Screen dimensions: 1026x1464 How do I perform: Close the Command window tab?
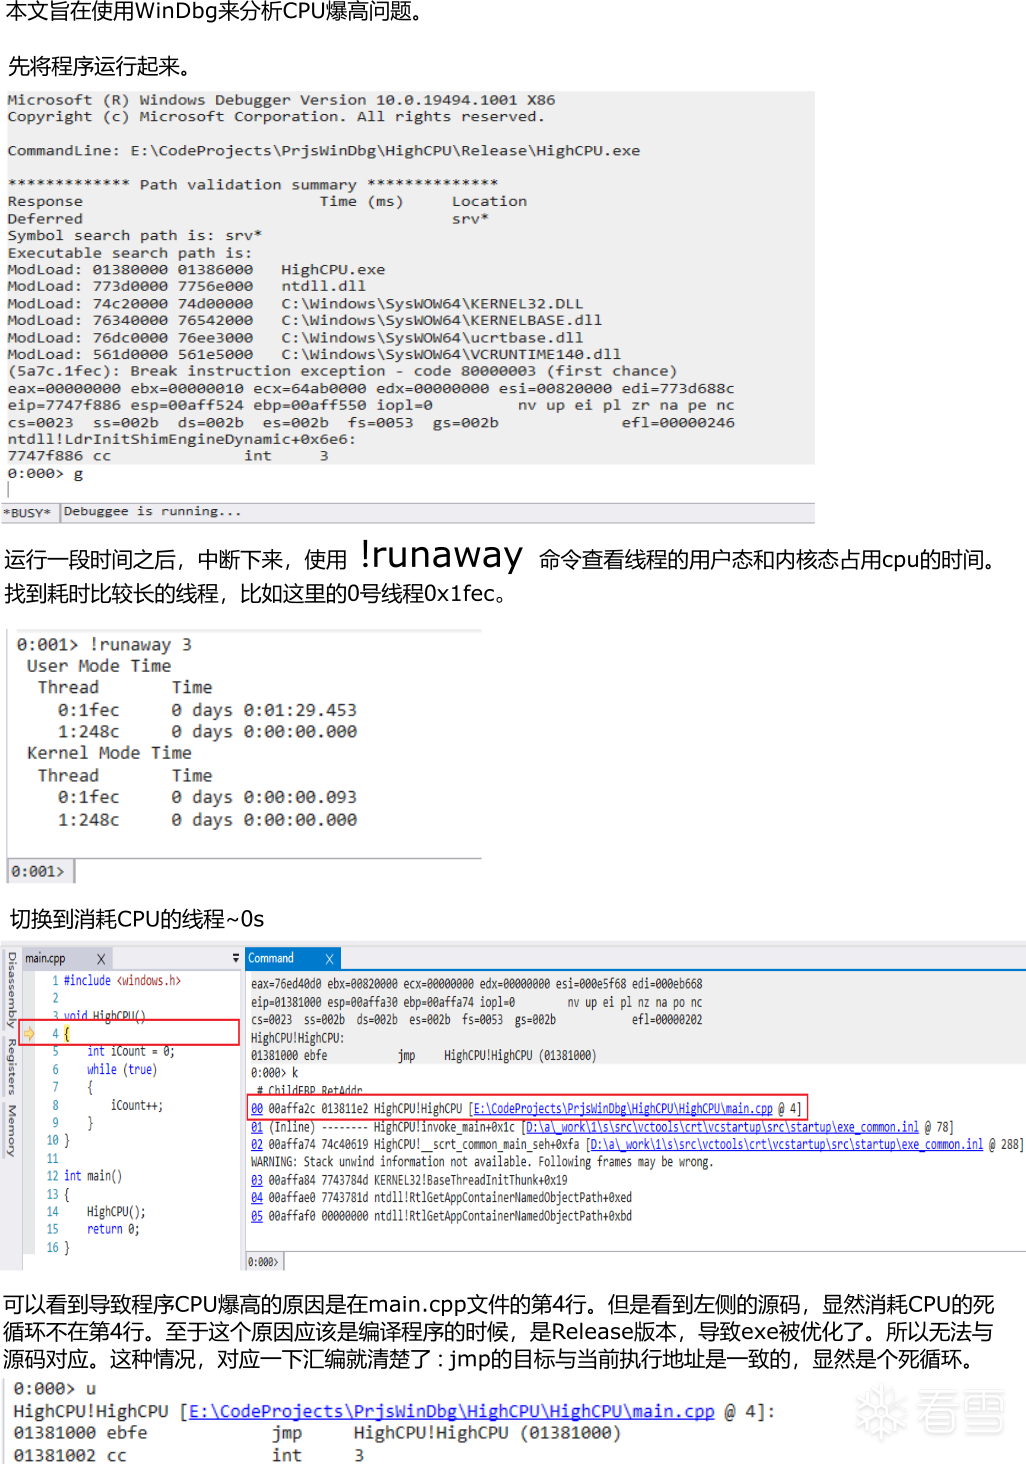(x=329, y=958)
